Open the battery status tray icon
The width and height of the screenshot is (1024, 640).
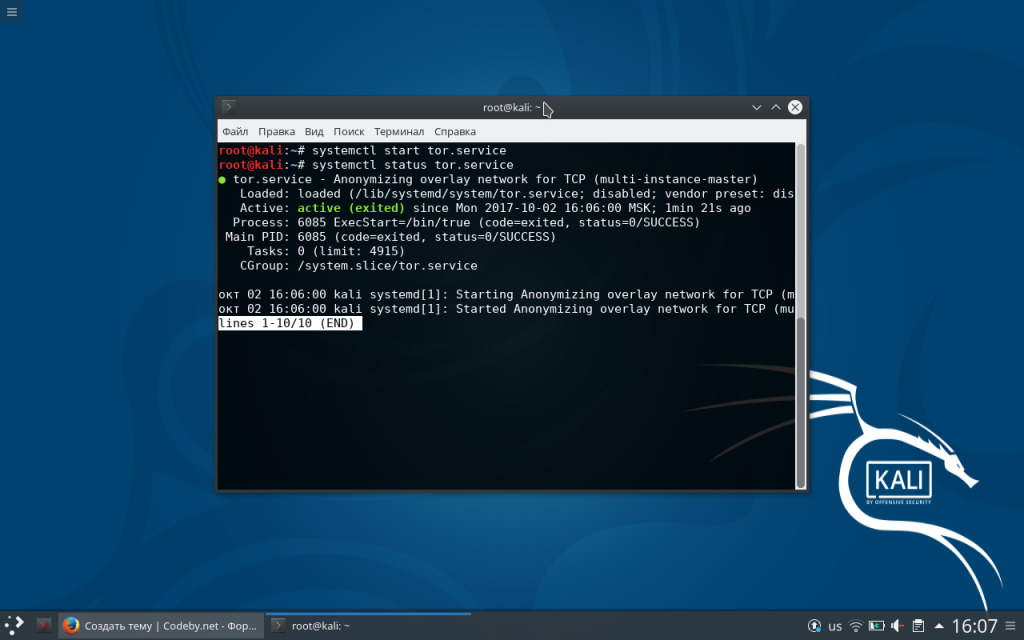[x=877, y=626]
